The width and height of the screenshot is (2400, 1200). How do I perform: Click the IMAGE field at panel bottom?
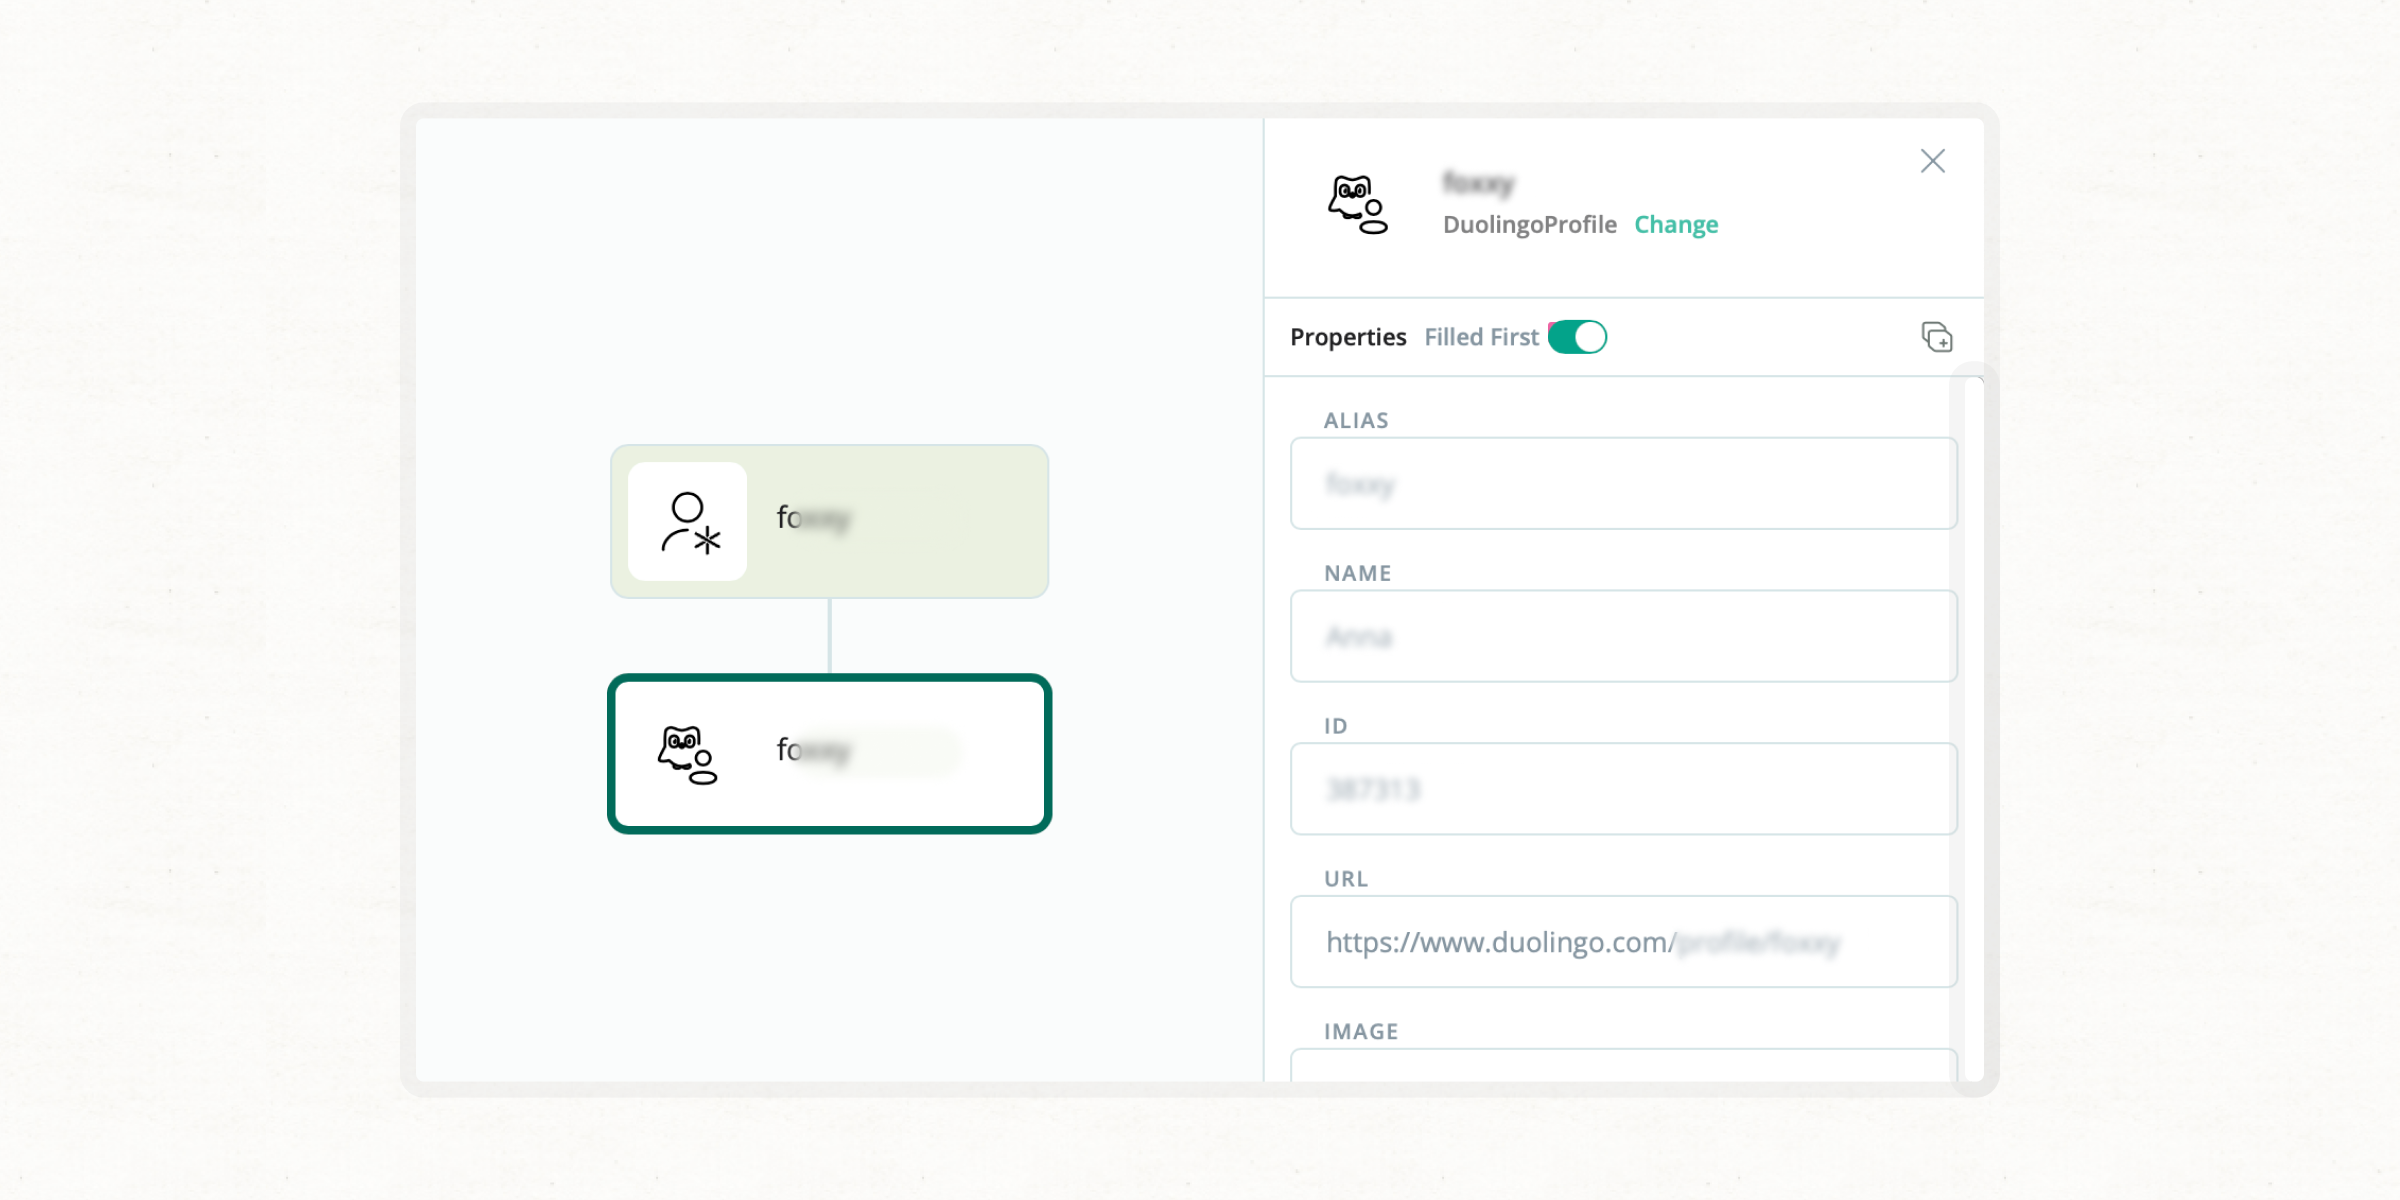click(1622, 1064)
